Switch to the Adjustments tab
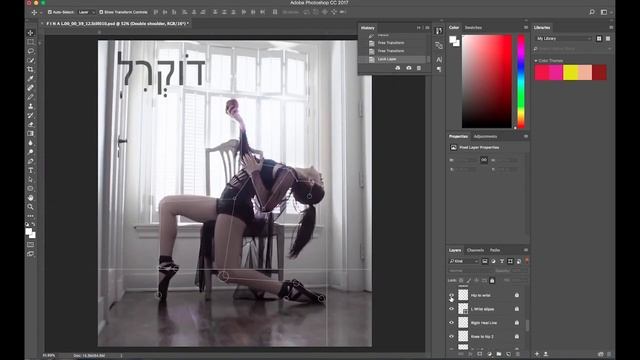Screen dimensions: 640x360 coord(485,136)
